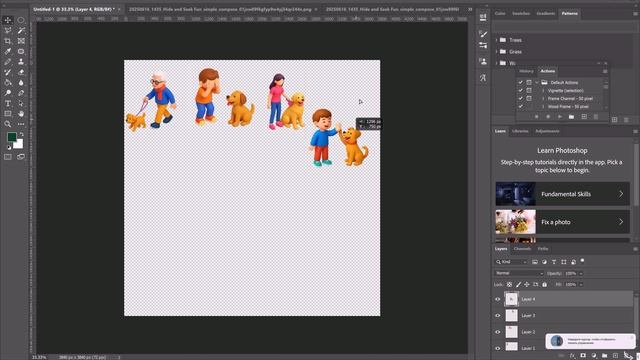Select the Zoom tool
This screenshot has height=360, width=640.
tap(8, 124)
